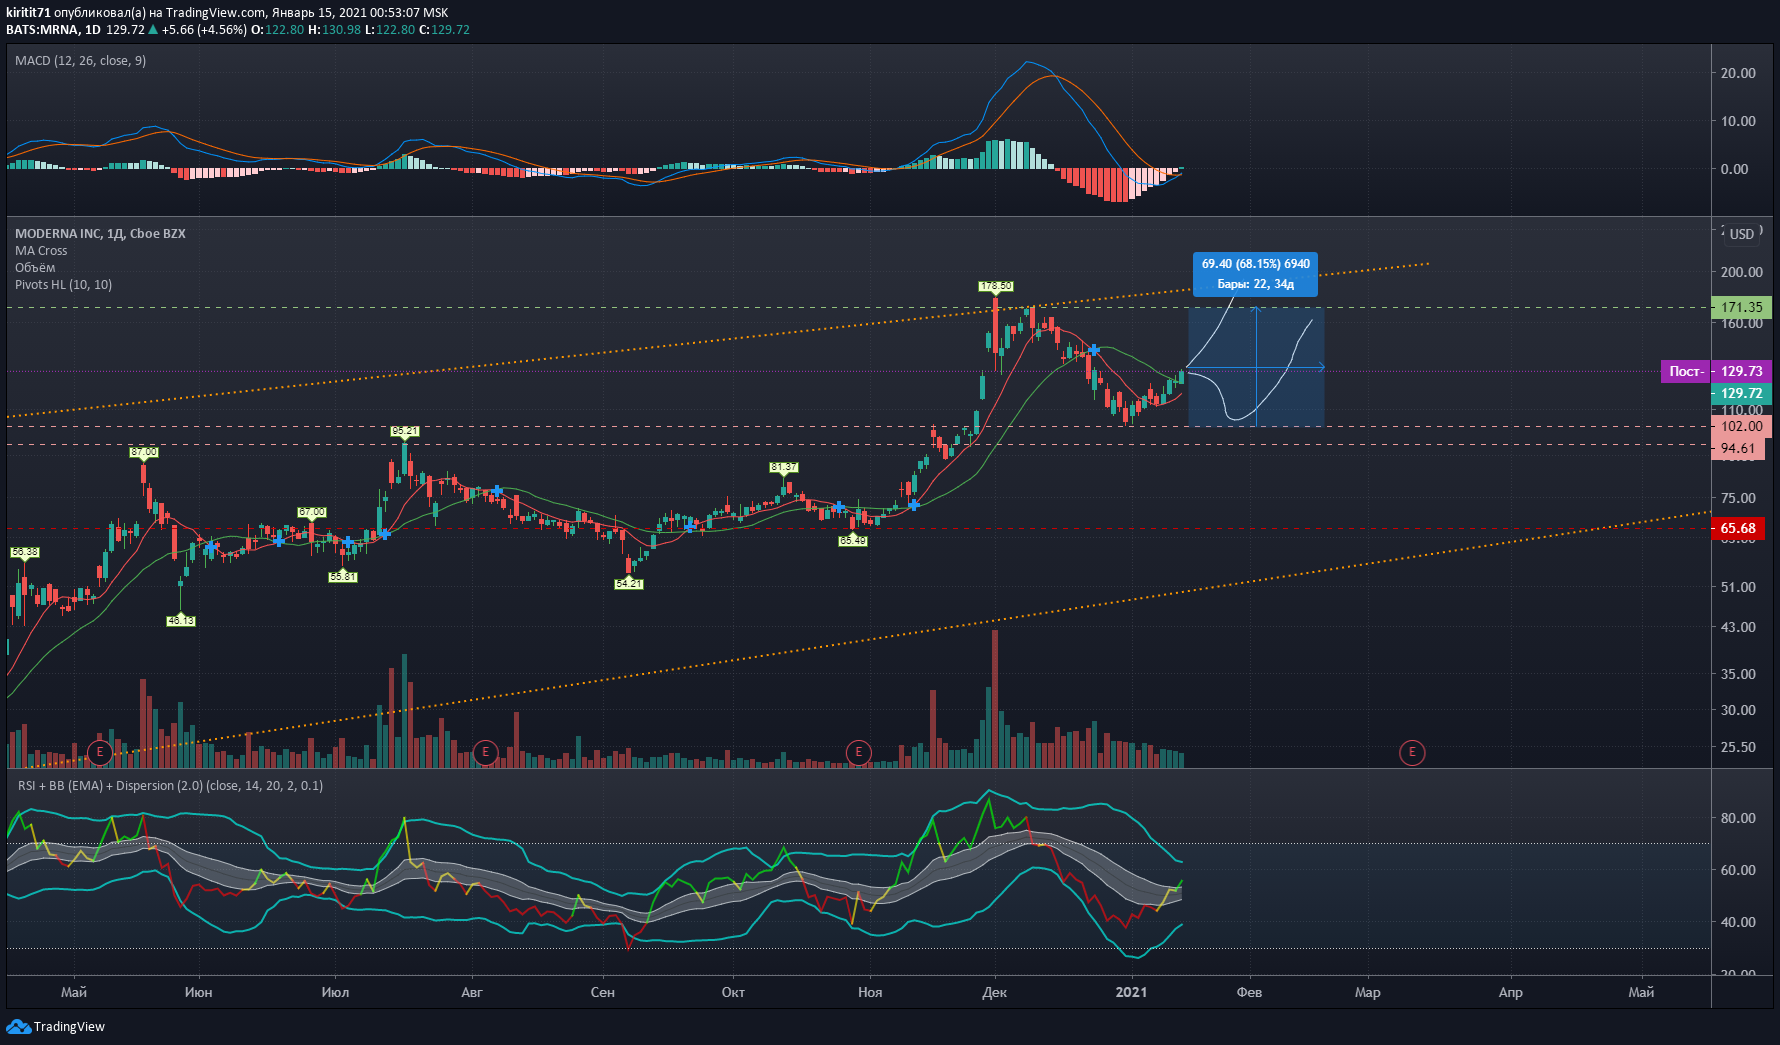The image size is (1780, 1045).
Task: Click the blue 69.40 (68.15%) measurement tooltip
Action: coord(1255,274)
